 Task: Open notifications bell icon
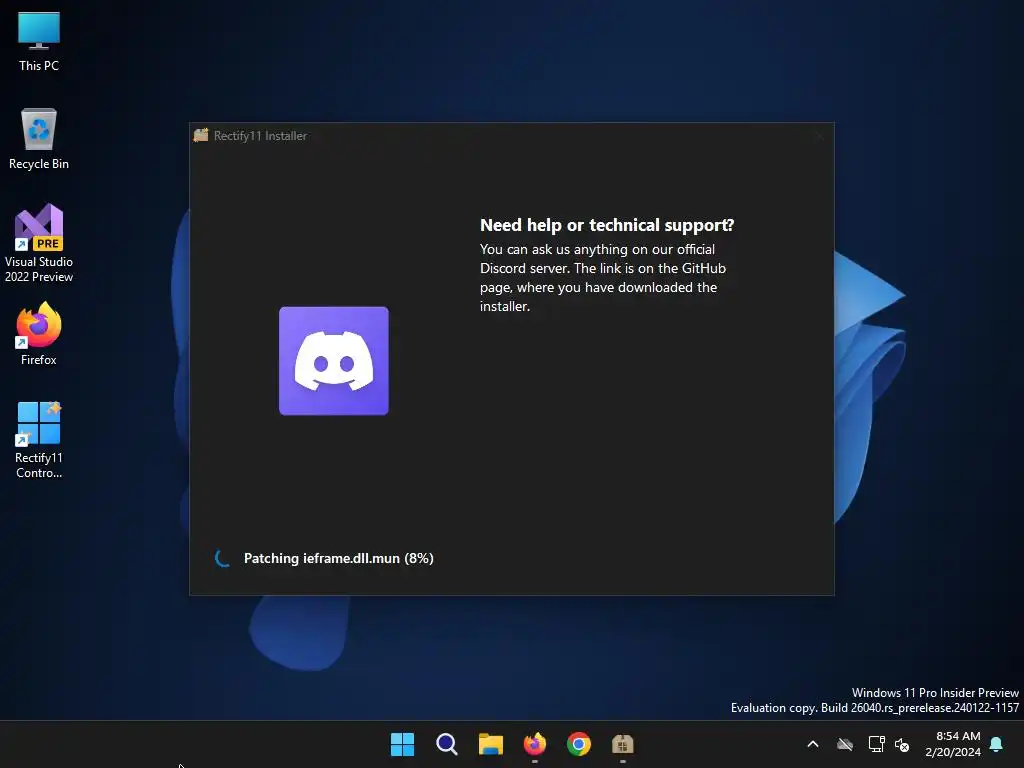point(997,744)
